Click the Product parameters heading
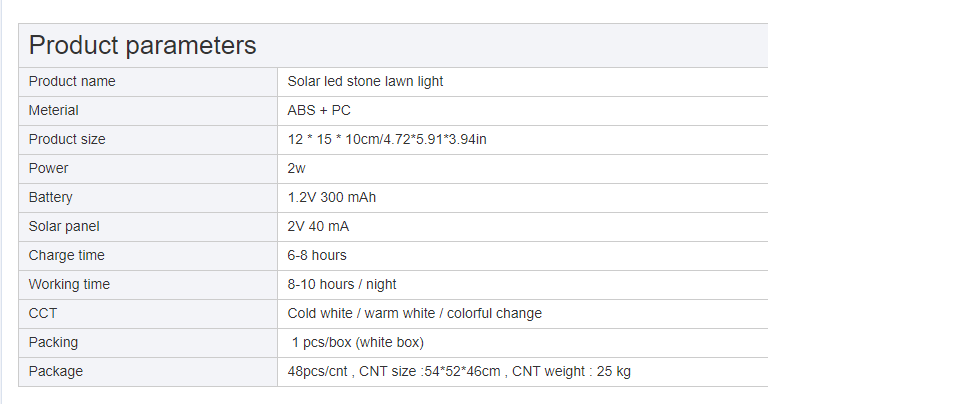Screen dimensions: 960x404 (x=143, y=45)
